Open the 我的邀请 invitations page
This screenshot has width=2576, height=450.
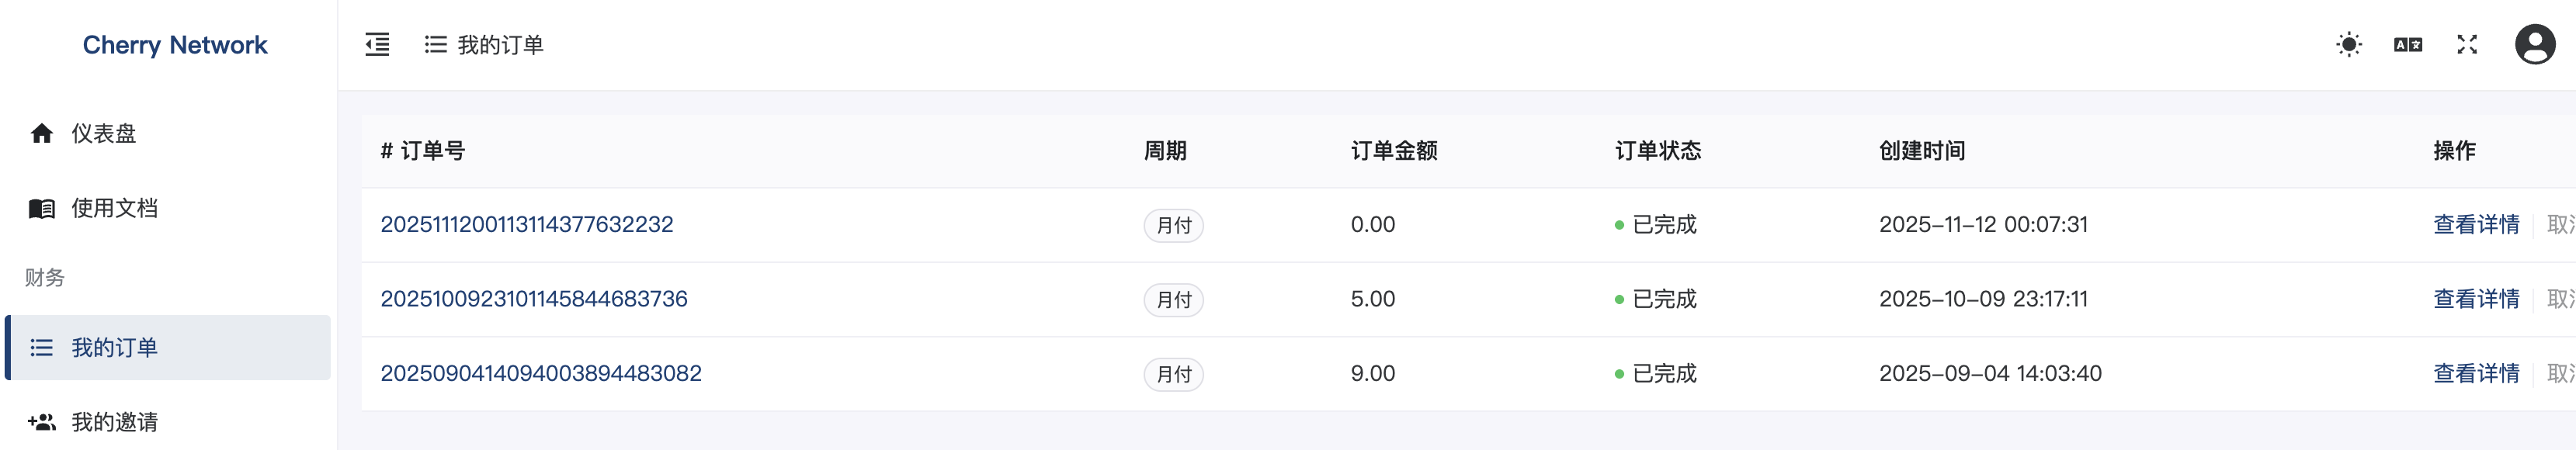(115, 422)
